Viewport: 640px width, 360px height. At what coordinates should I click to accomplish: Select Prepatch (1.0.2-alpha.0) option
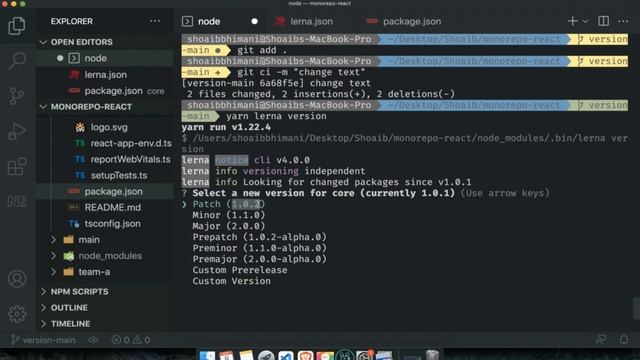260,237
